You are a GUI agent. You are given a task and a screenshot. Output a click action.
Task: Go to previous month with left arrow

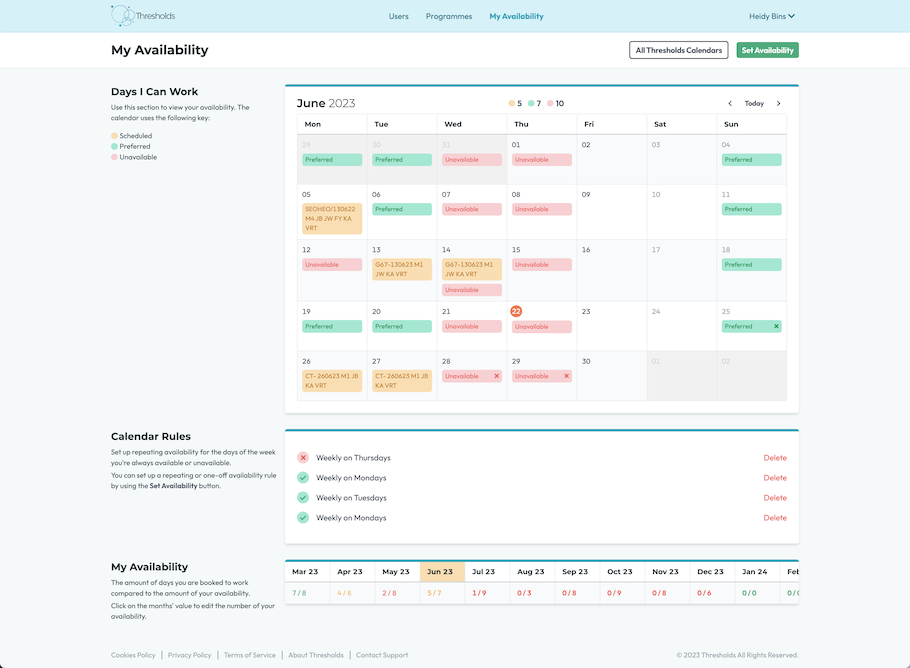point(730,103)
